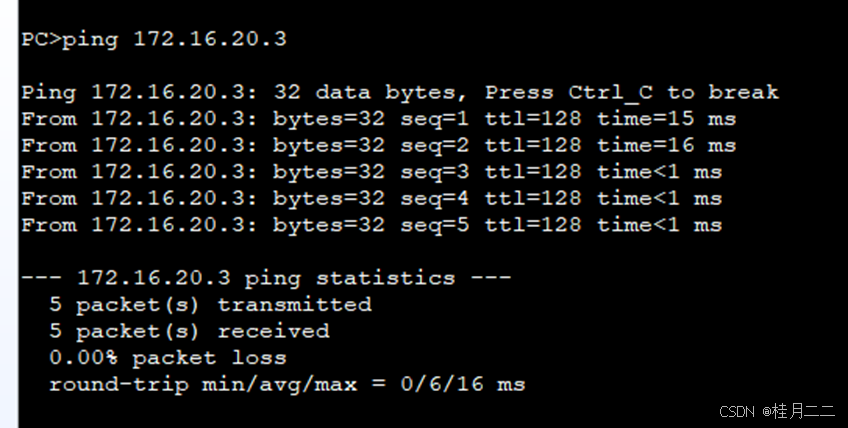848x428 pixels.
Task: Click the seq=1 reply line
Action: pos(379,119)
